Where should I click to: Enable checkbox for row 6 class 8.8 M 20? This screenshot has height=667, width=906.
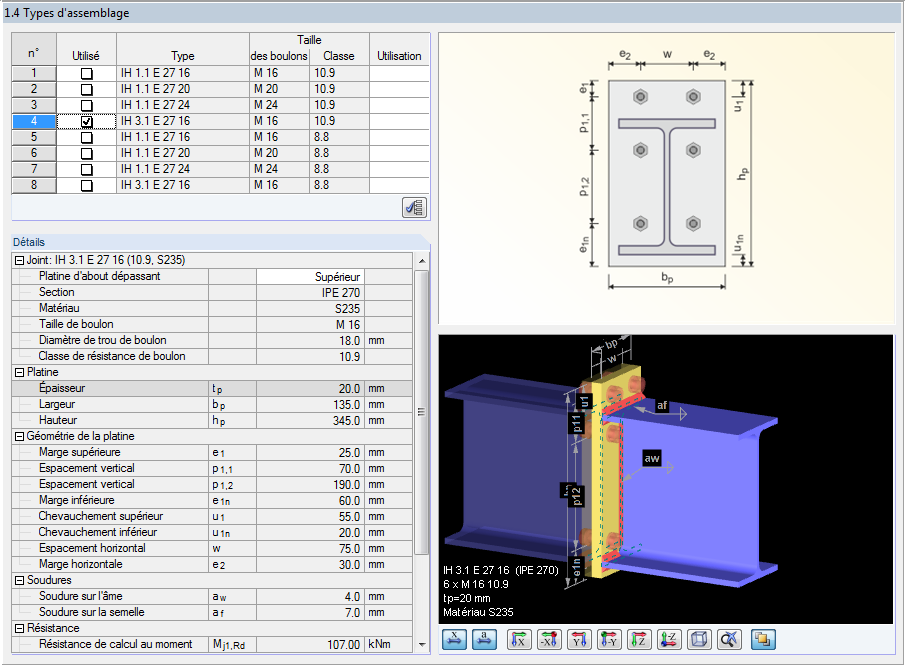87,154
